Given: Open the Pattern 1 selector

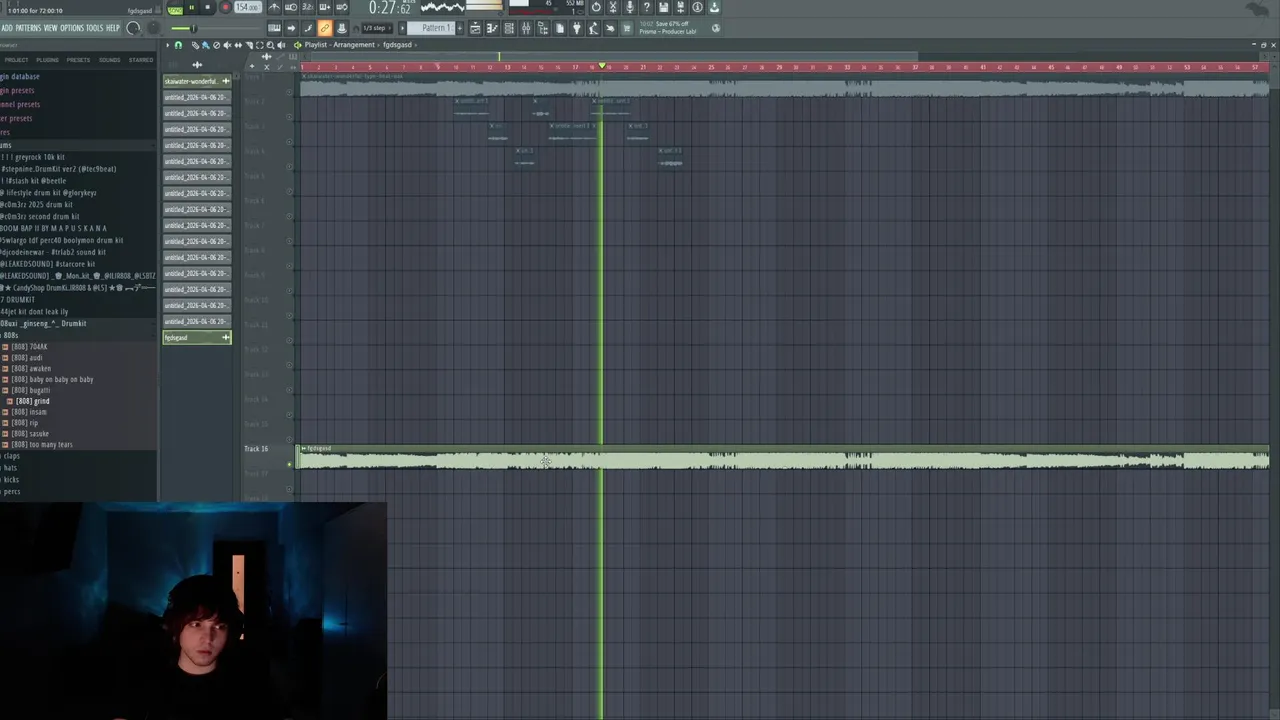Looking at the screenshot, I should click(x=431, y=28).
